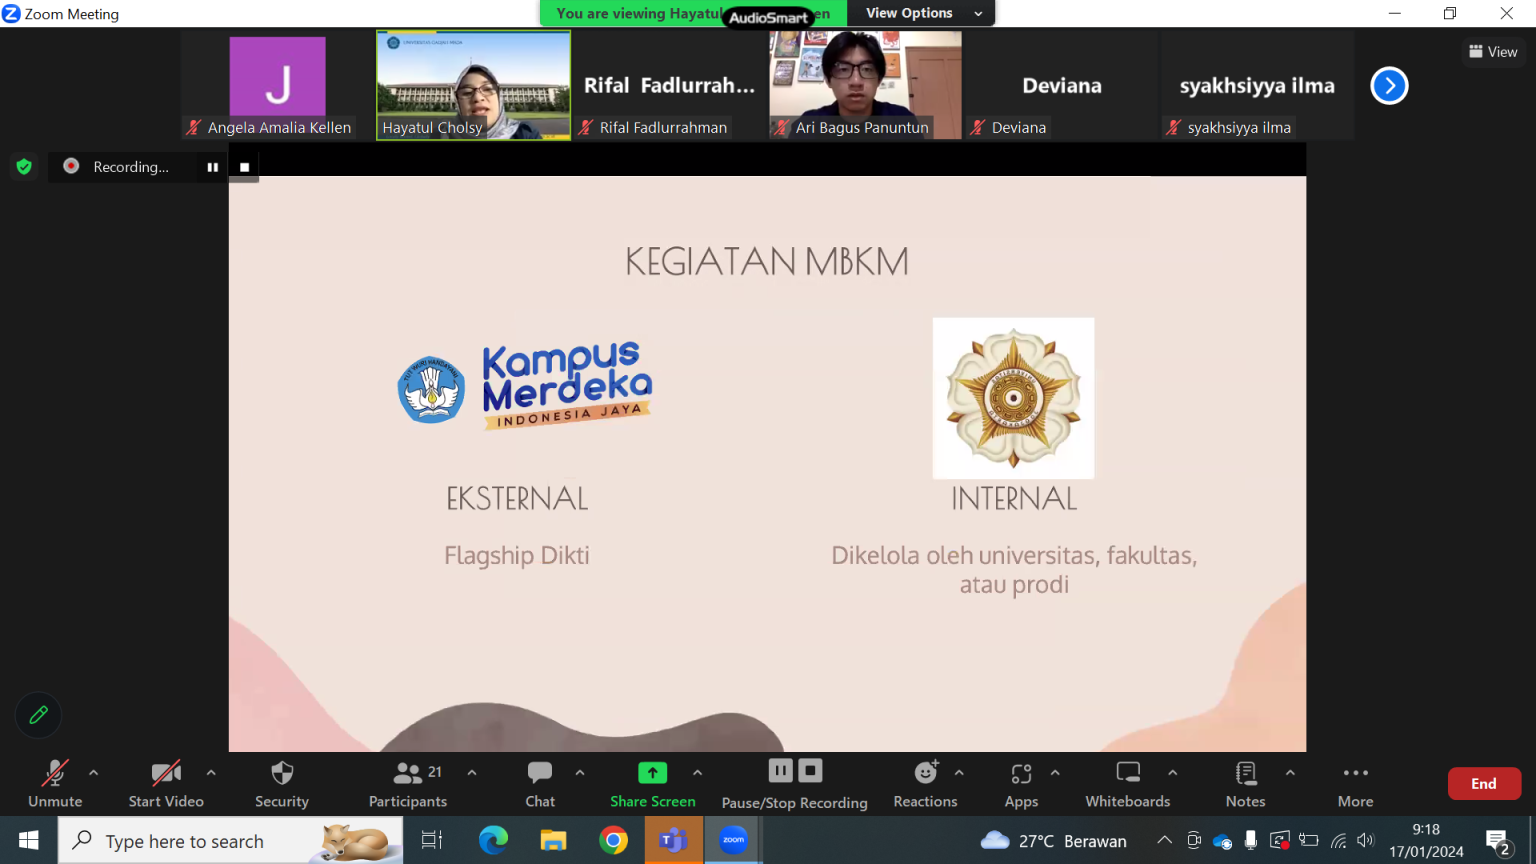
Task: Expand Share Screen options arrow
Action: pos(698,773)
